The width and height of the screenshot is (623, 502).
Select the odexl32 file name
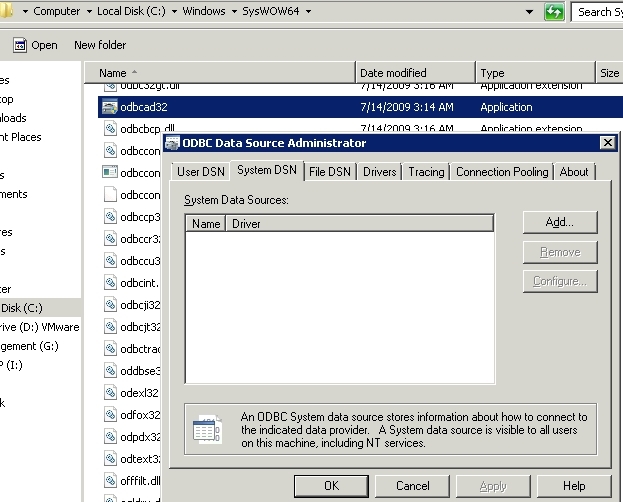139,393
